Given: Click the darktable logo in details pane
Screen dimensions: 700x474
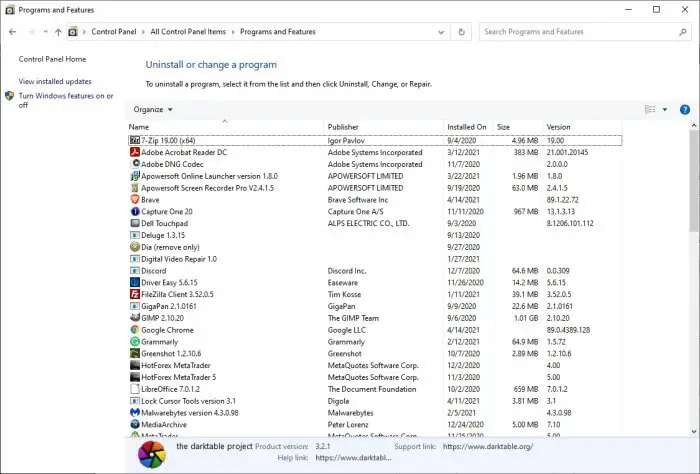Looking at the screenshot, I should tap(152, 454).
